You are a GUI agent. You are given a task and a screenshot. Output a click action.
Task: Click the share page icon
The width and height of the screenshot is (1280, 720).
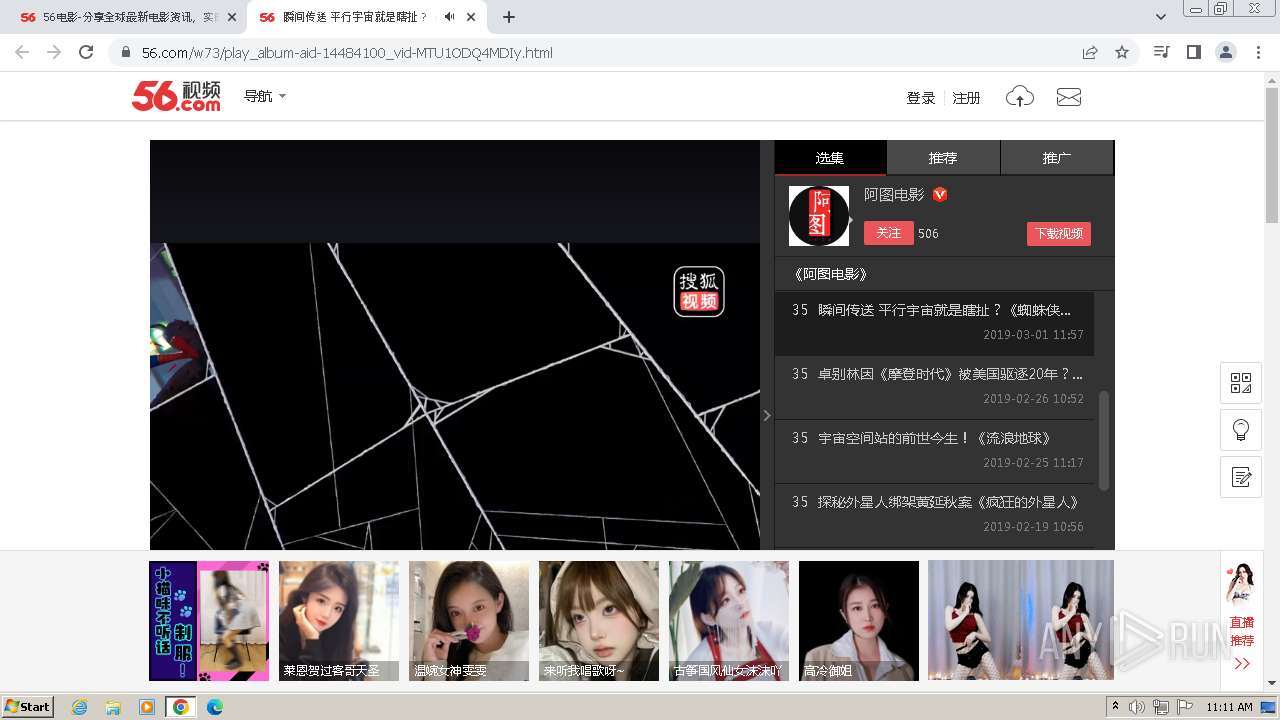(x=1090, y=52)
